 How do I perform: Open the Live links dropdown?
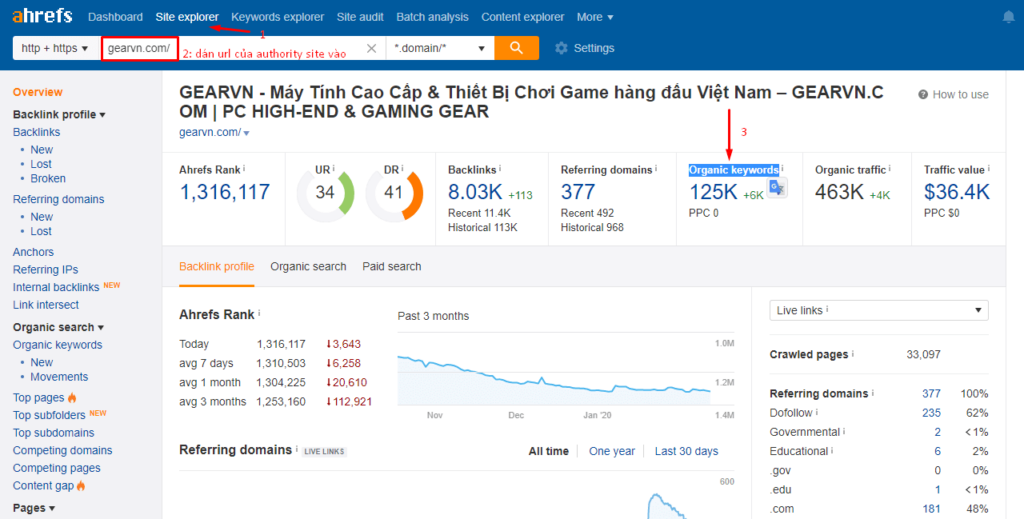pos(879,310)
